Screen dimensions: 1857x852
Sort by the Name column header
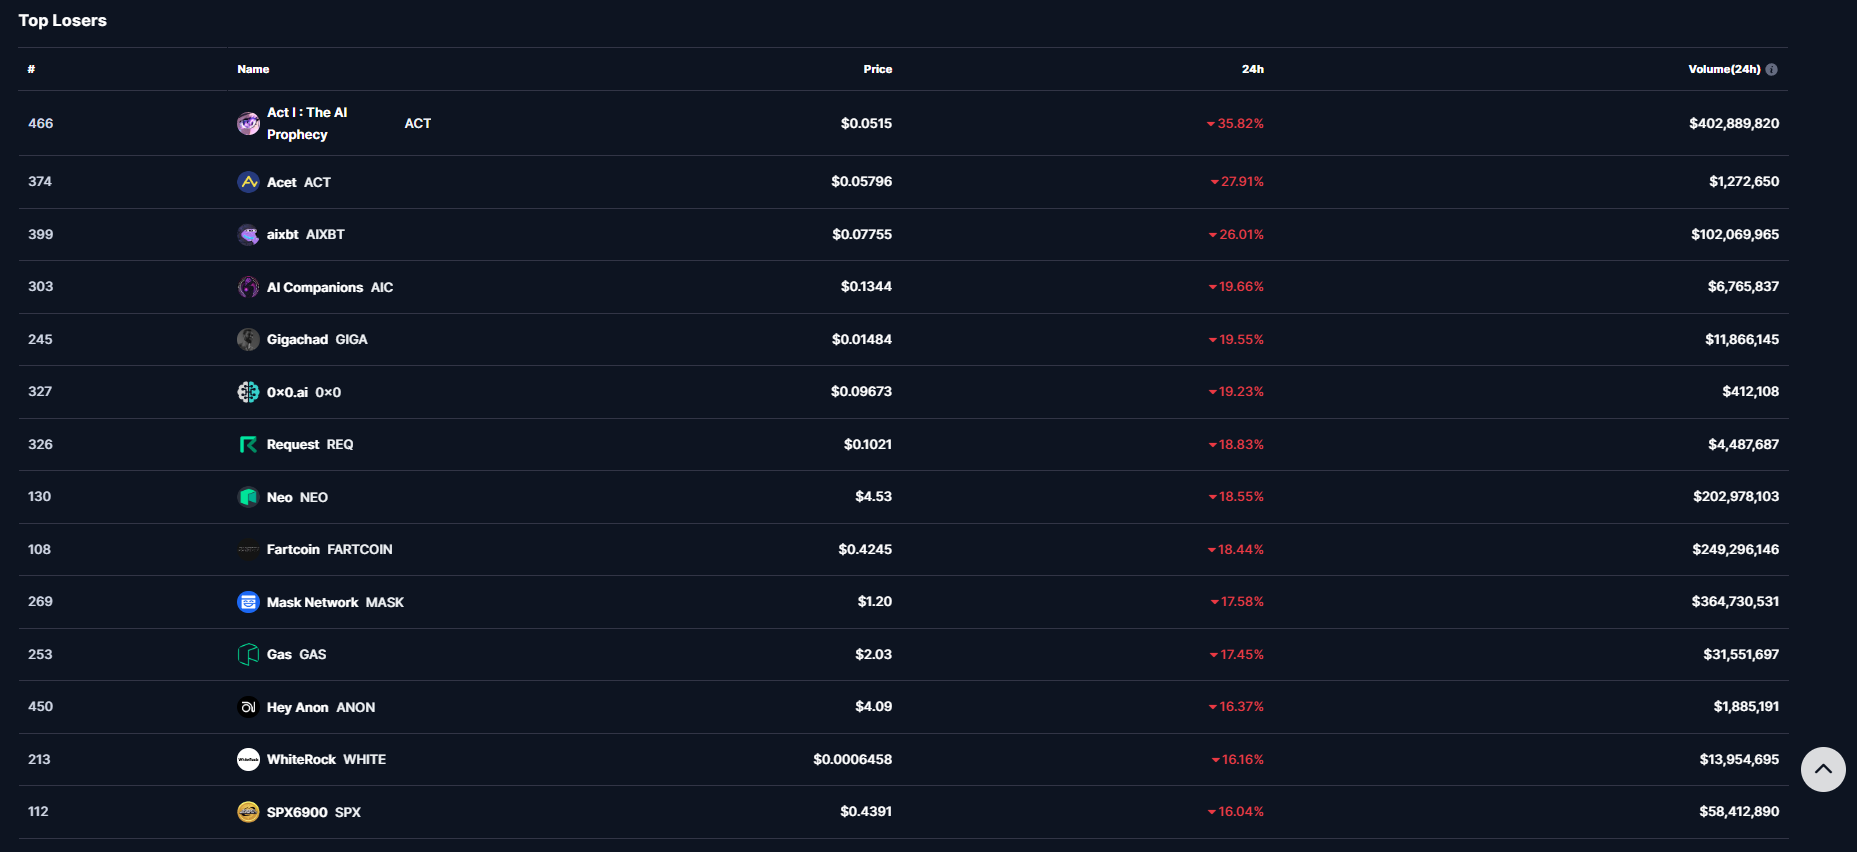pyautogui.click(x=253, y=70)
